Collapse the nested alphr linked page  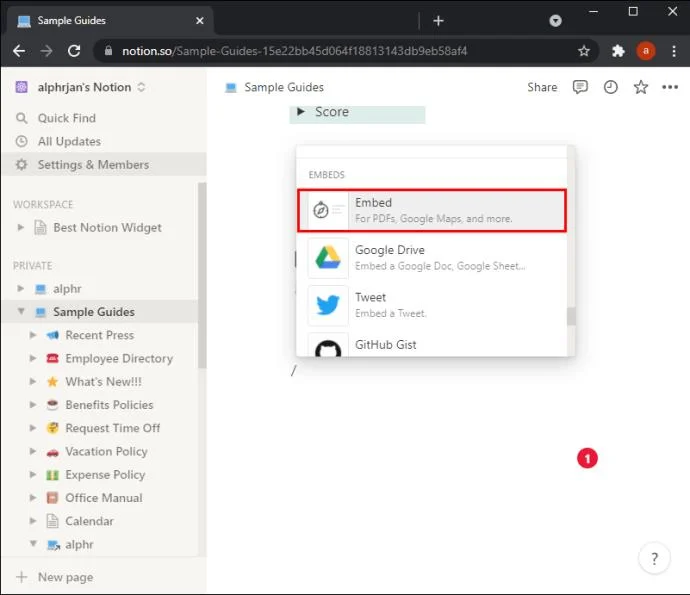[33, 544]
